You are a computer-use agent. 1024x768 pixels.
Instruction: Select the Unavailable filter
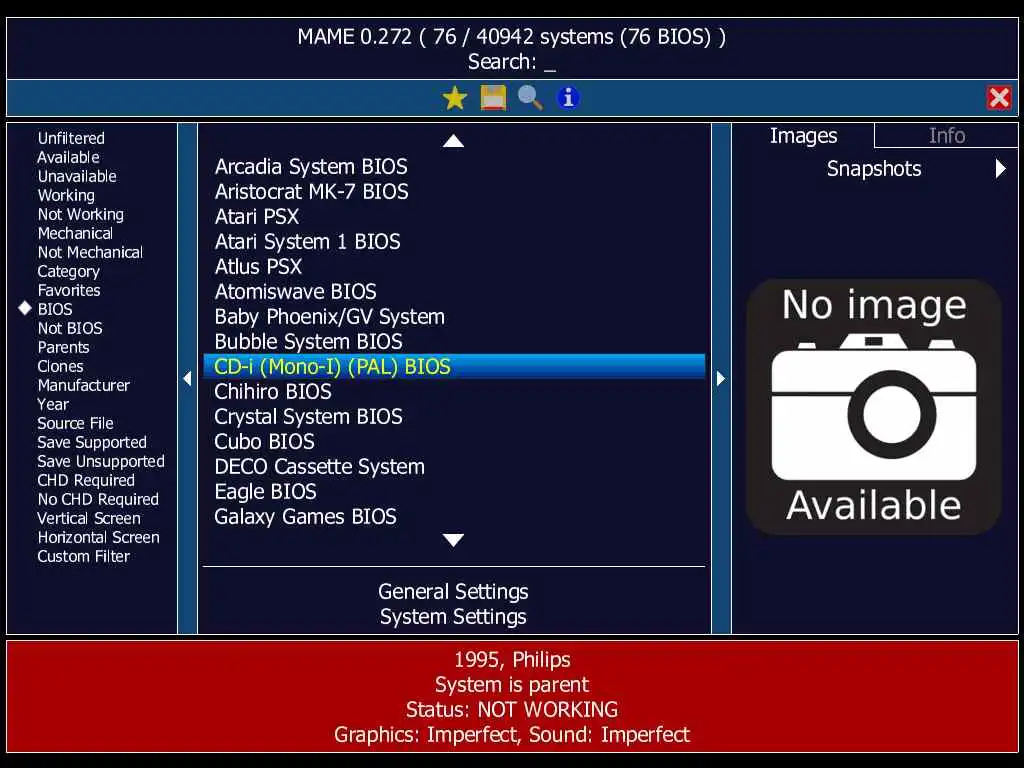pos(77,176)
